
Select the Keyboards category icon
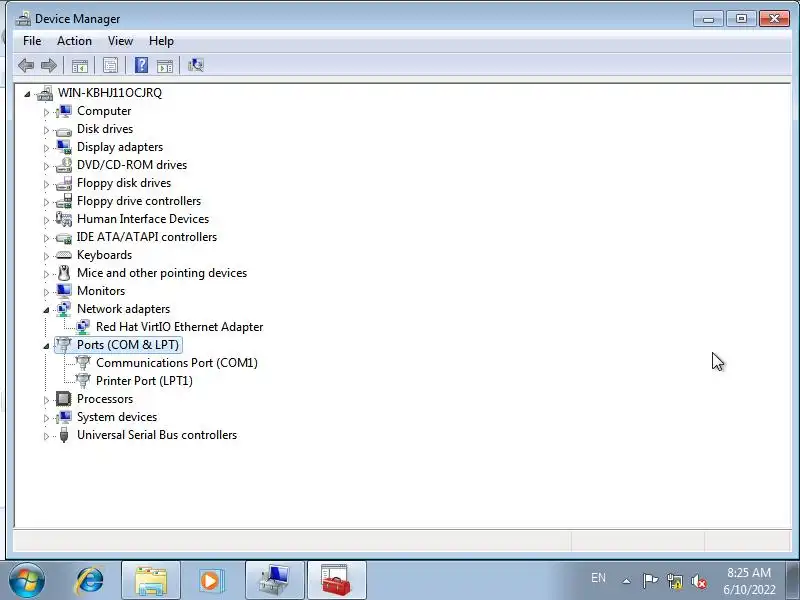click(x=64, y=255)
